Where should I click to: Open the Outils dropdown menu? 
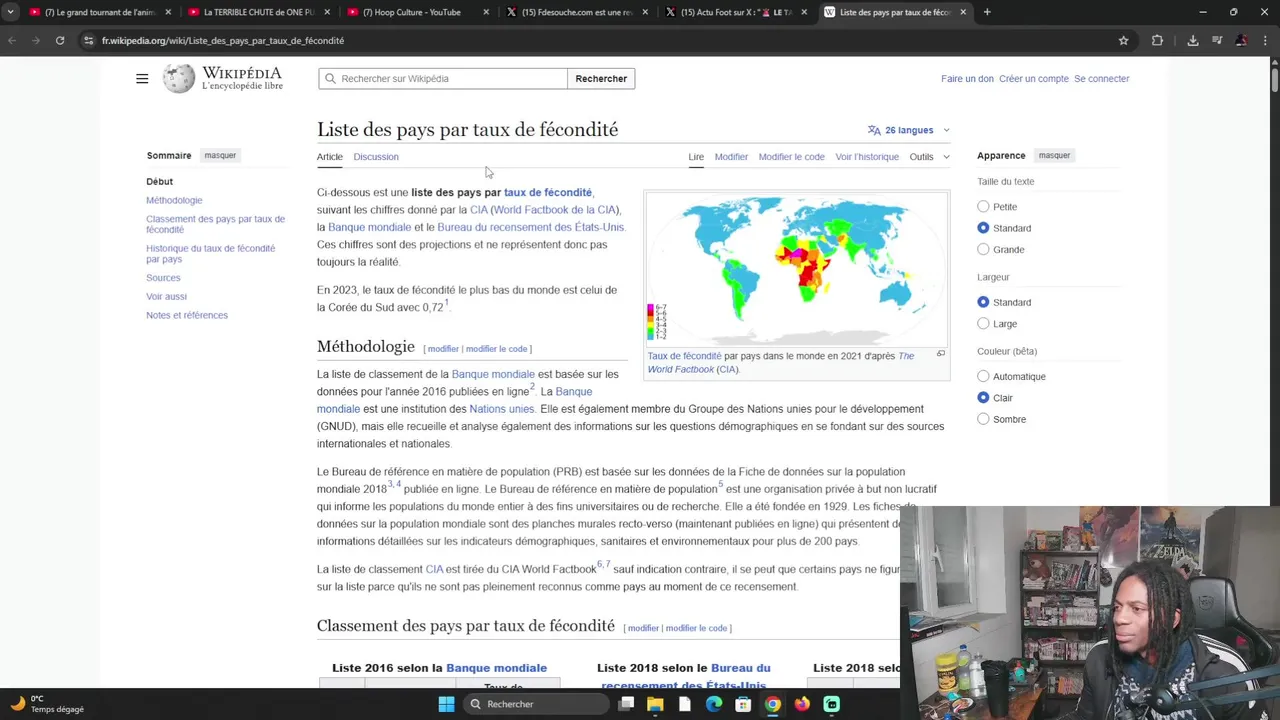pos(929,156)
